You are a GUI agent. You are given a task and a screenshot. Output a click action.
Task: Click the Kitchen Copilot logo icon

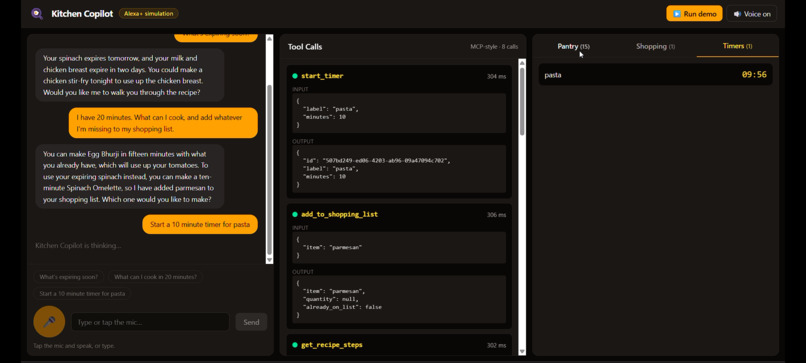36,14
